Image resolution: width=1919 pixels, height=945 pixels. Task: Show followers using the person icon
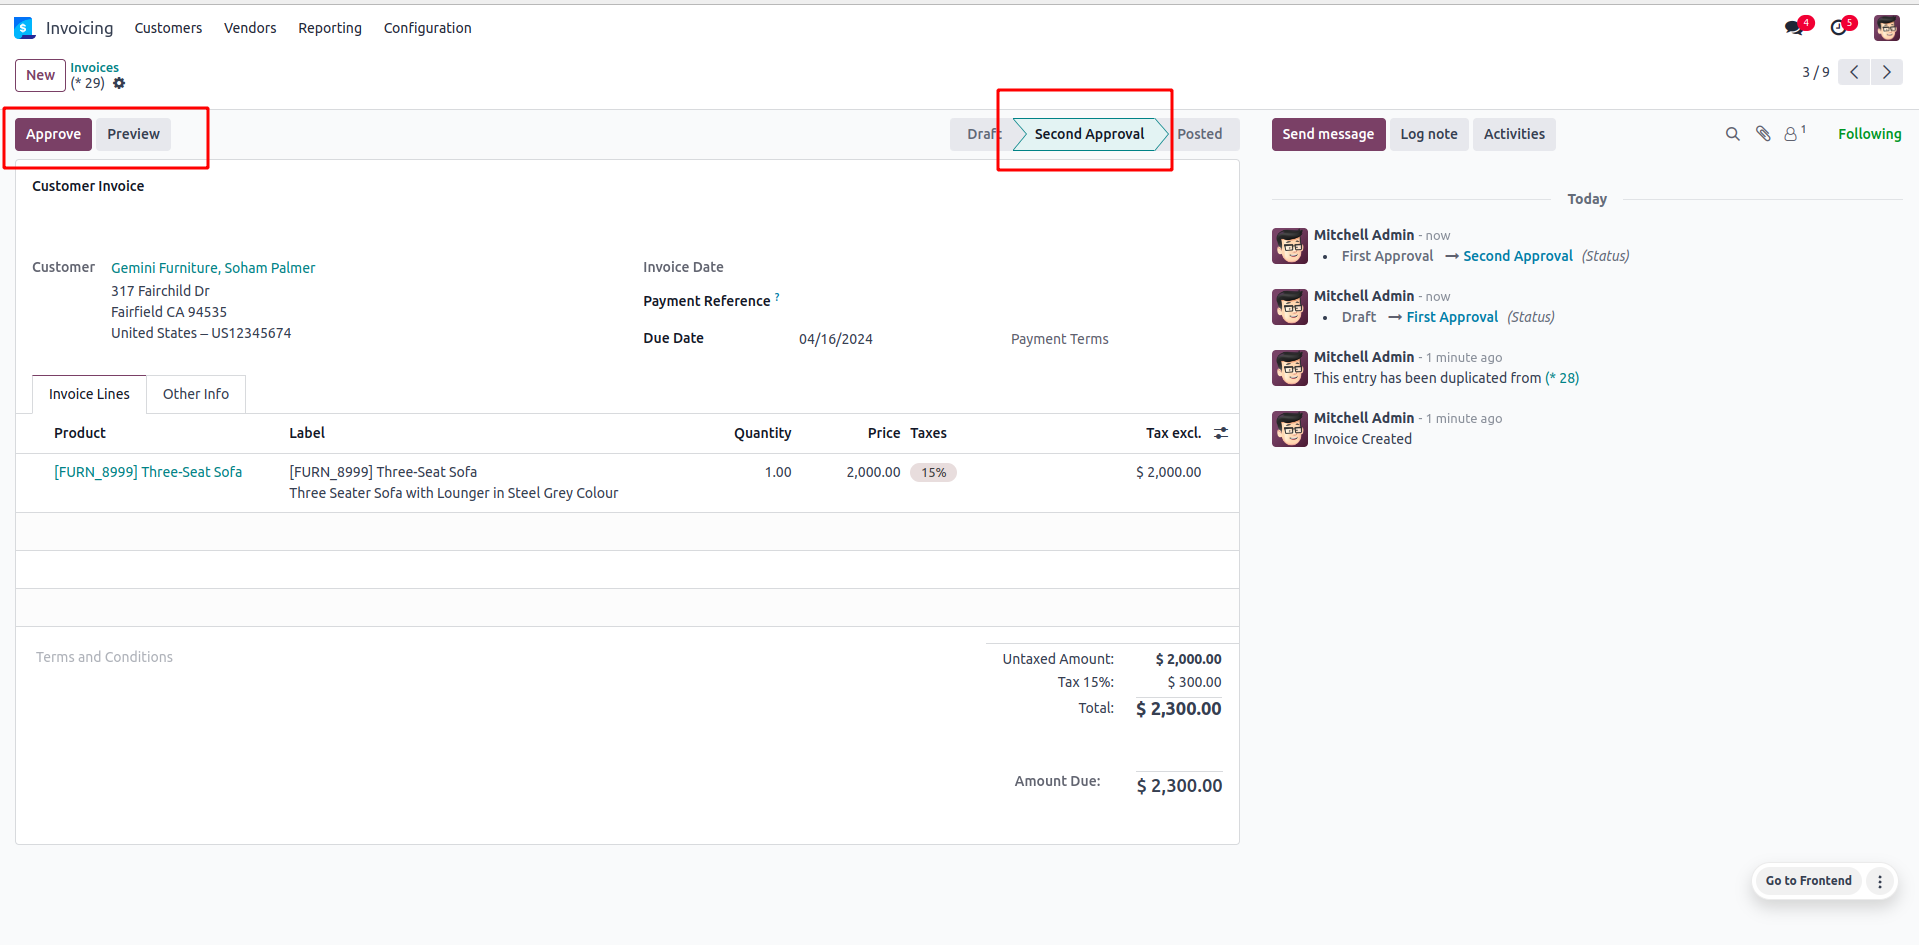click(x=1794, y=134)
